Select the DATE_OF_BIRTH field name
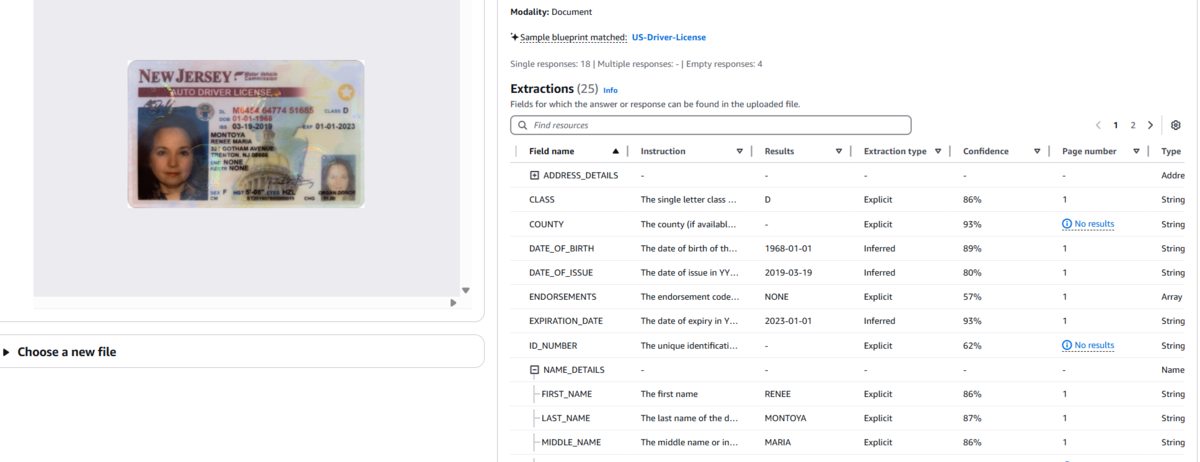 pyautogui.click(x=563, y=248)
